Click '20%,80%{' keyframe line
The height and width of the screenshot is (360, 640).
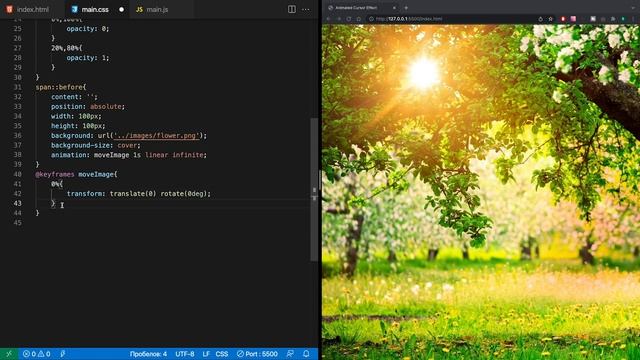pyautogui.click(x=67, y=48)
